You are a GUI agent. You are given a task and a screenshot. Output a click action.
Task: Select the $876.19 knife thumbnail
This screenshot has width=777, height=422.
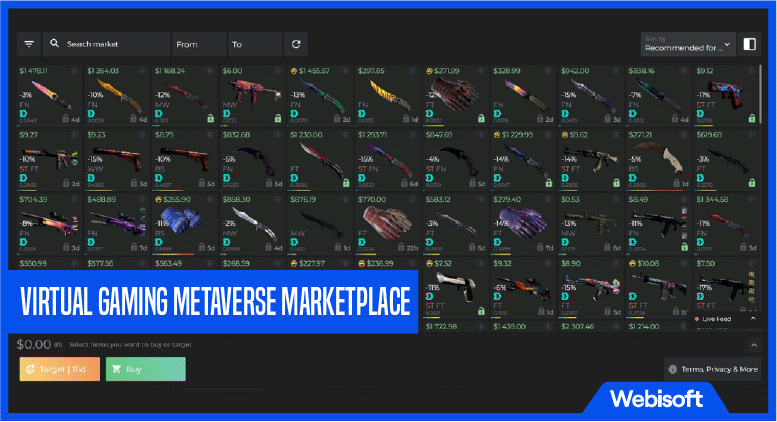click(x=321, y=224)
